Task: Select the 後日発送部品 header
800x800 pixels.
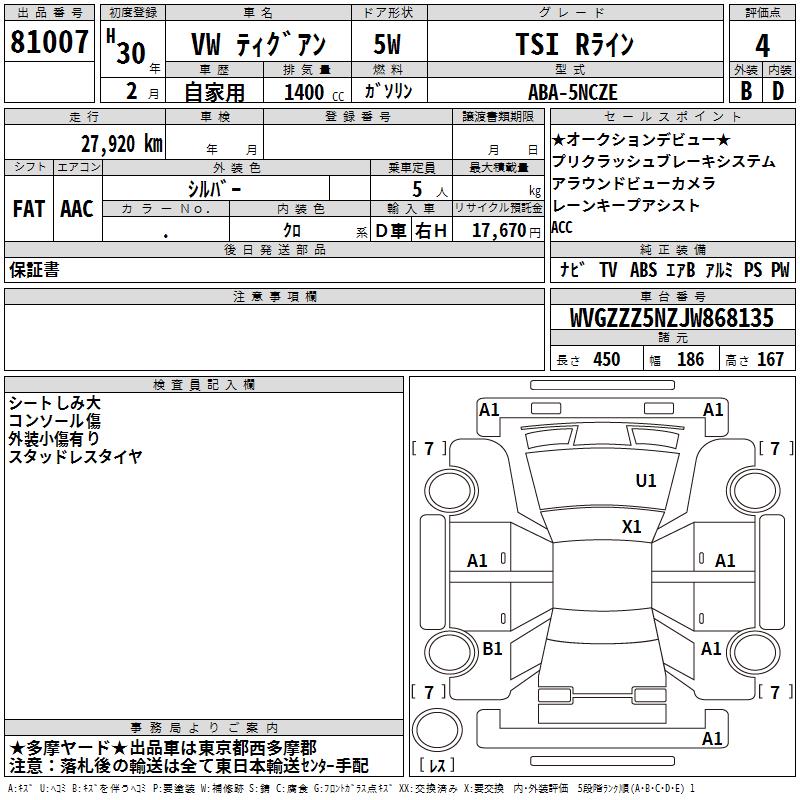Action: coord(274,249)
